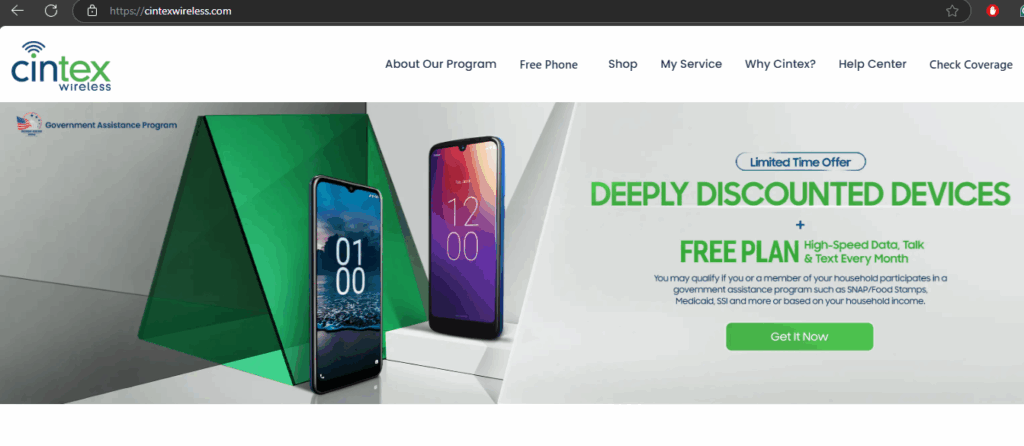Click the browser back arrow
The image size is (1024, 446).
tap(18, 10)
